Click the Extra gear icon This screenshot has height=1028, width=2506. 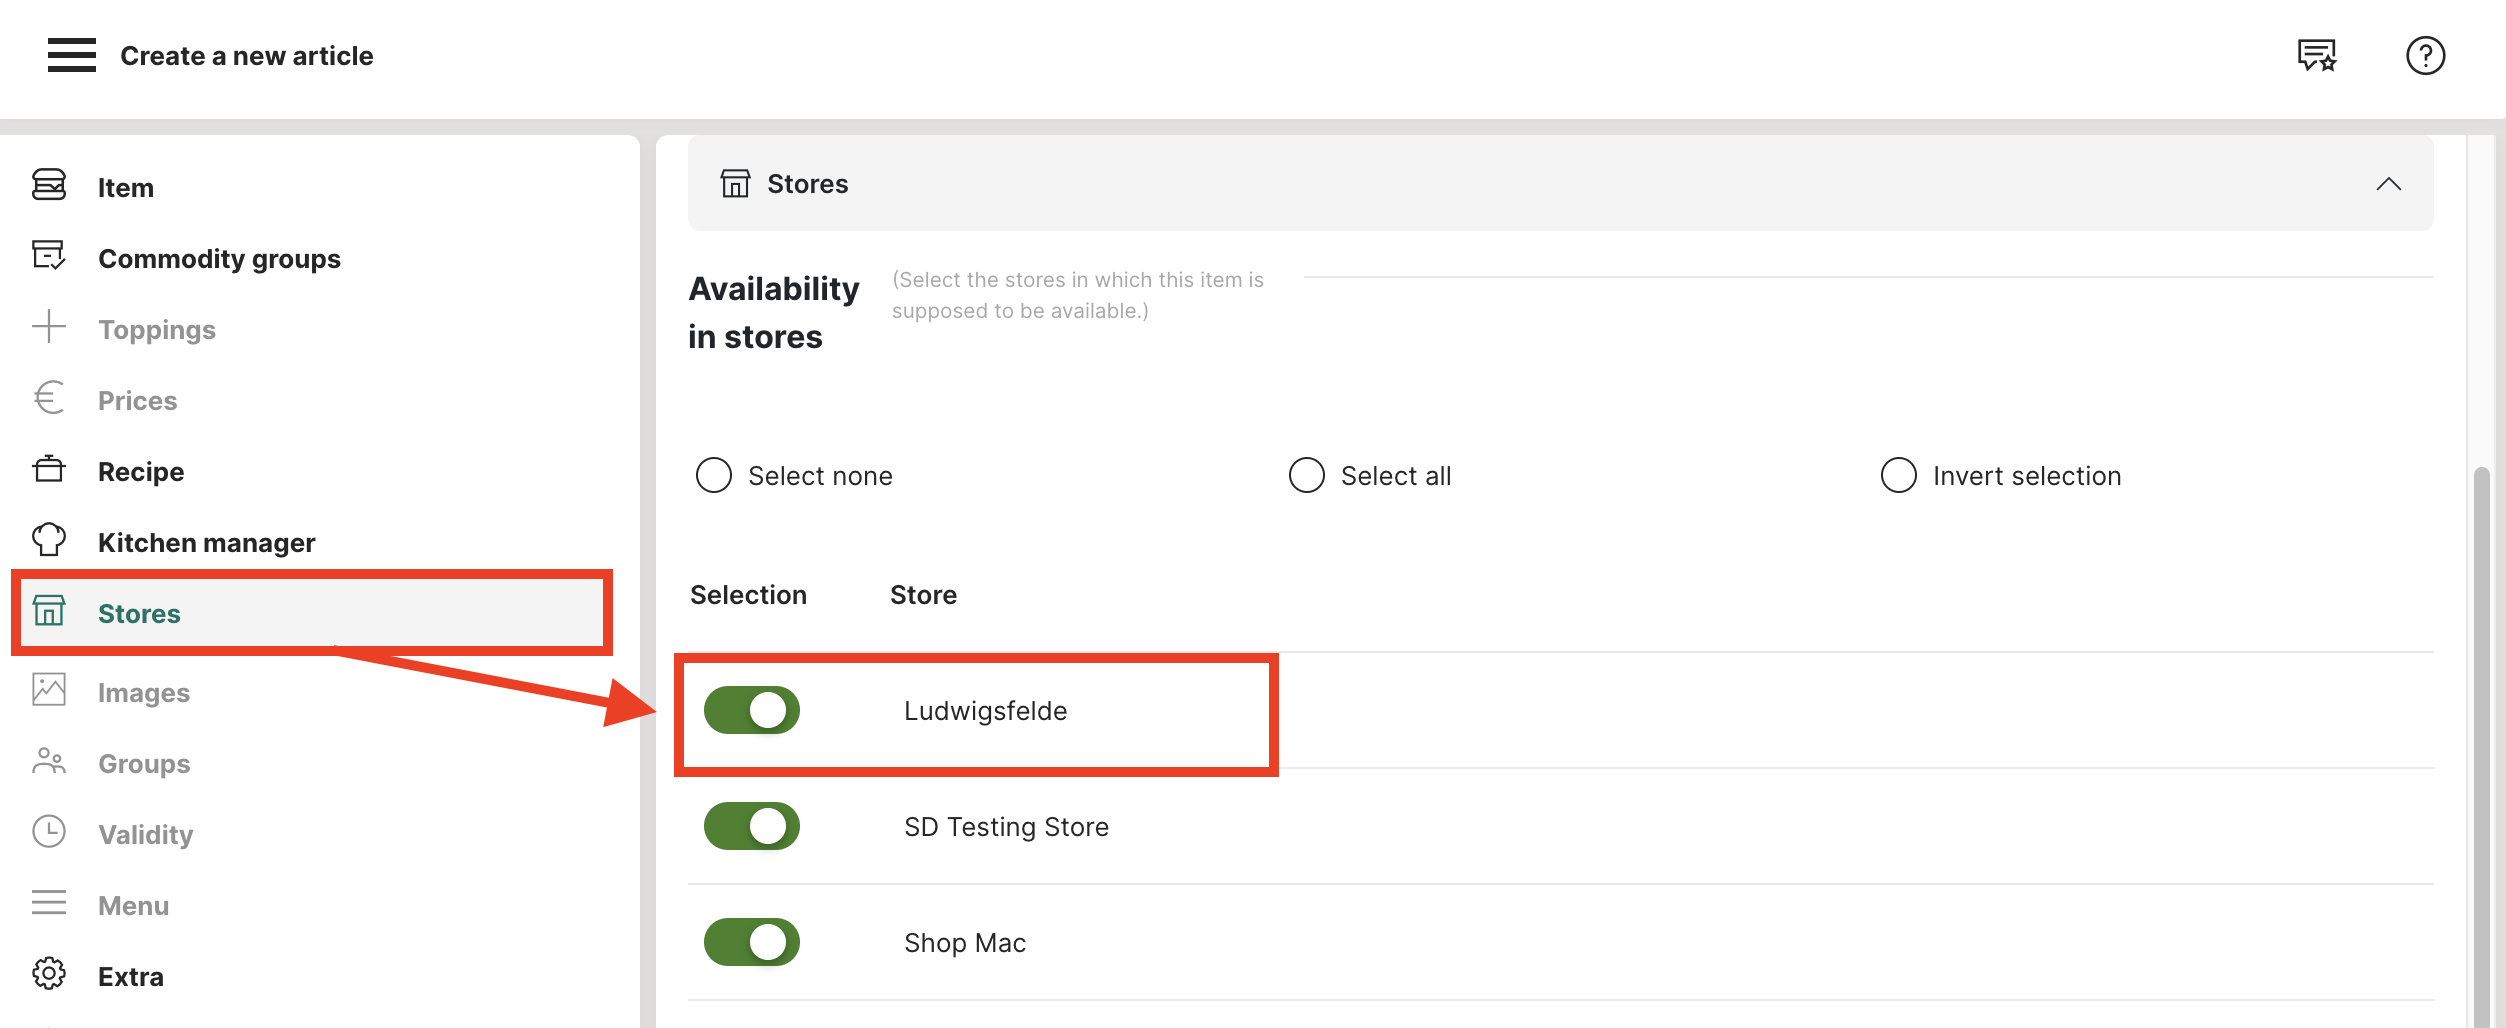pos(49,974)
